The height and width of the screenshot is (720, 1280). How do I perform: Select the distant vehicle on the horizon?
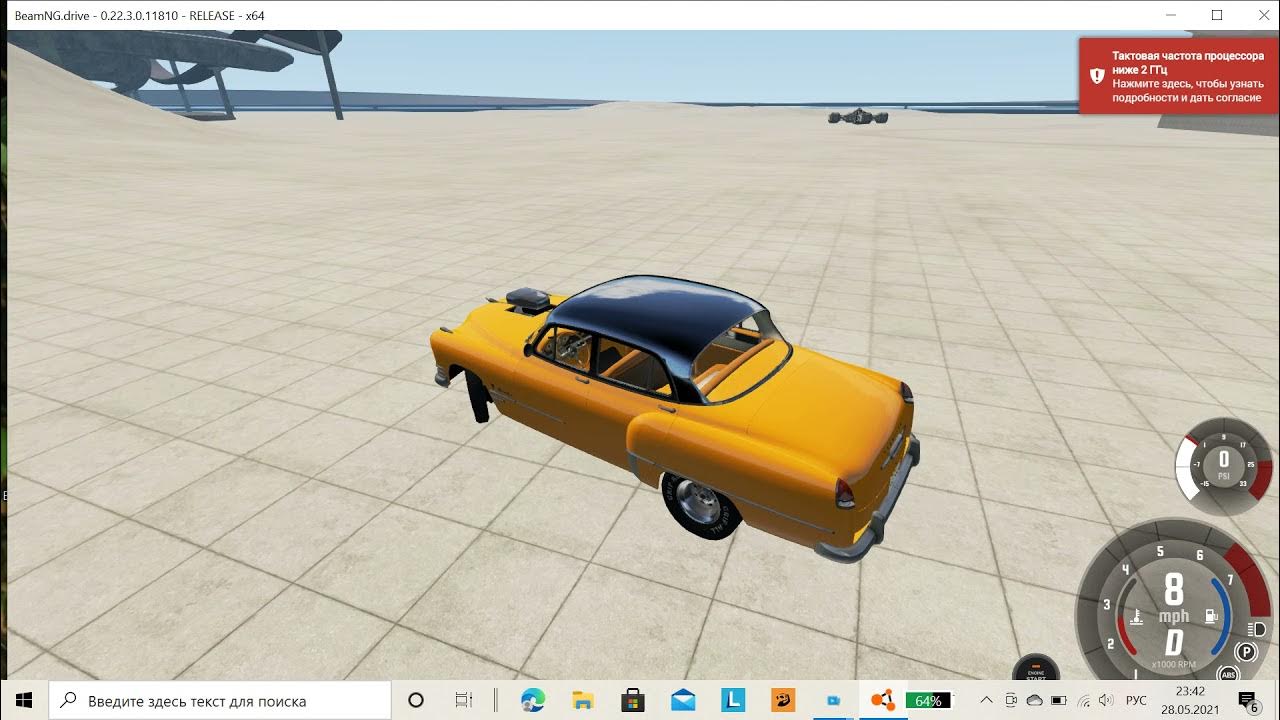[857, 117]
